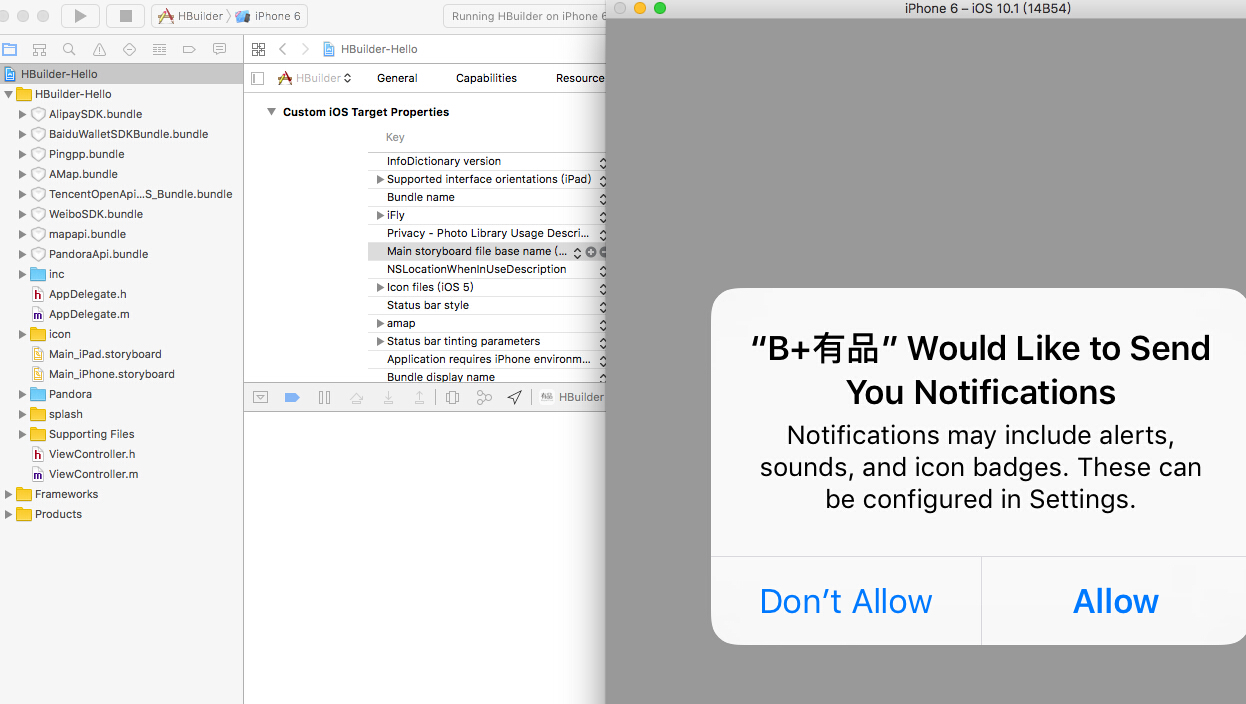The width and height of the screenshot is (1246, 704).
Task: Open the Breakpoint navigator icon
Action: coord(189,49)
